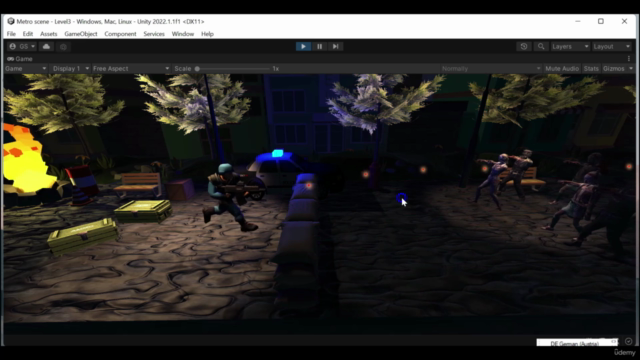
Task: Open Undo History icon
Action: click(x=524, y=47)
